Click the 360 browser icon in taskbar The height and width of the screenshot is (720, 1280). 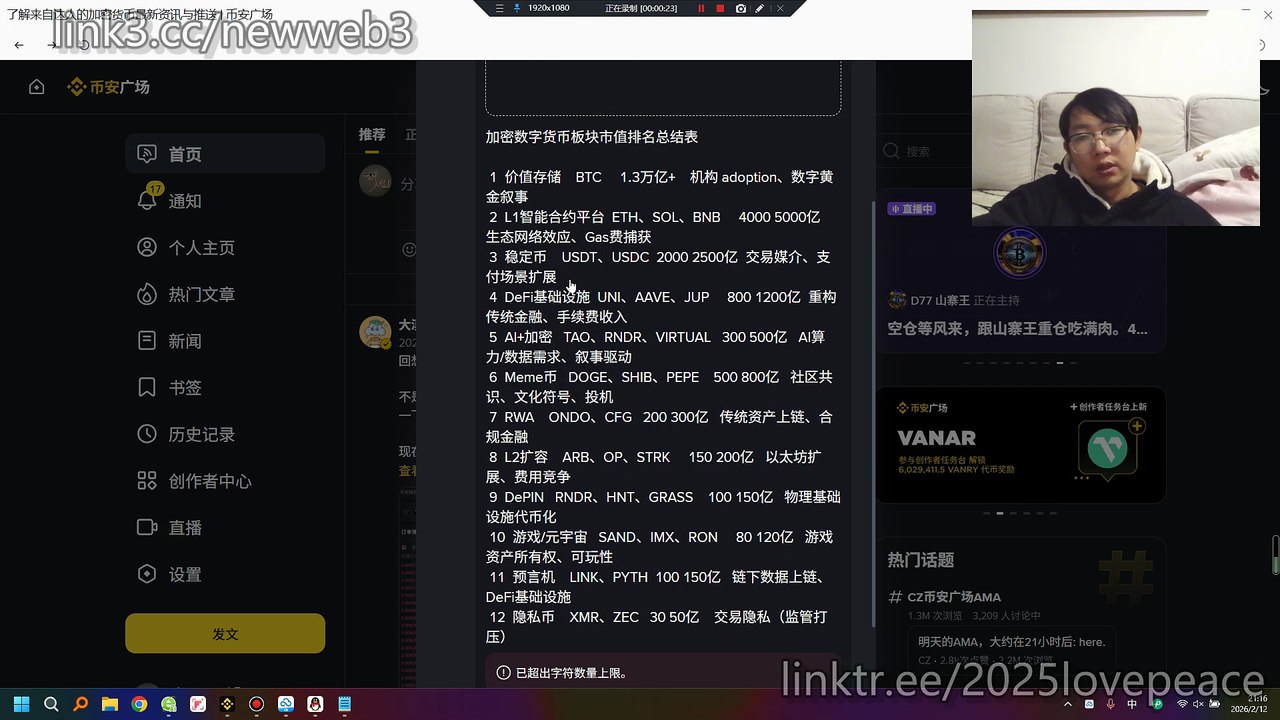(x=168, y=704)
